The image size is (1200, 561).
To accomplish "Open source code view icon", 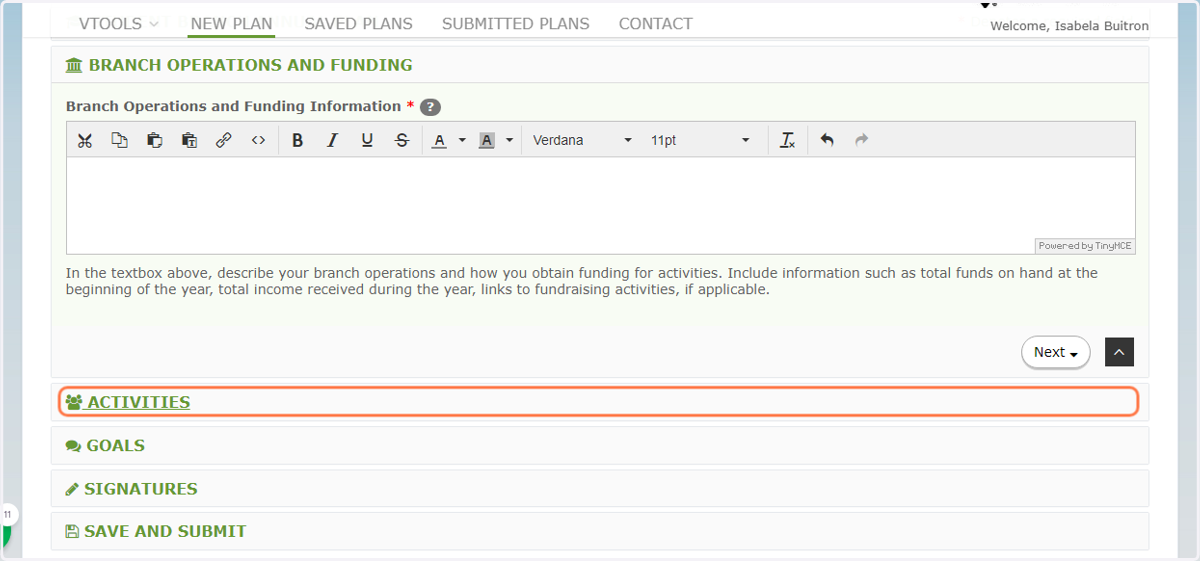I will coord(258,140).
